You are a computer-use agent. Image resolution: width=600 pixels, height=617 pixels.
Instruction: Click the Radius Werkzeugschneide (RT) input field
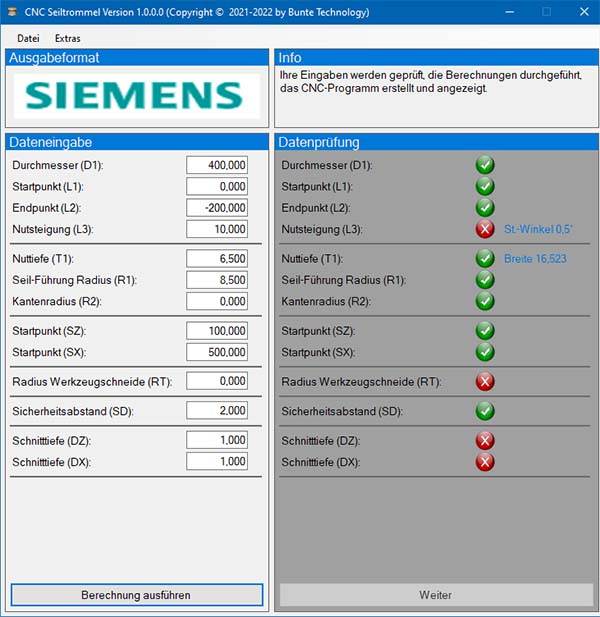point(217,381)
